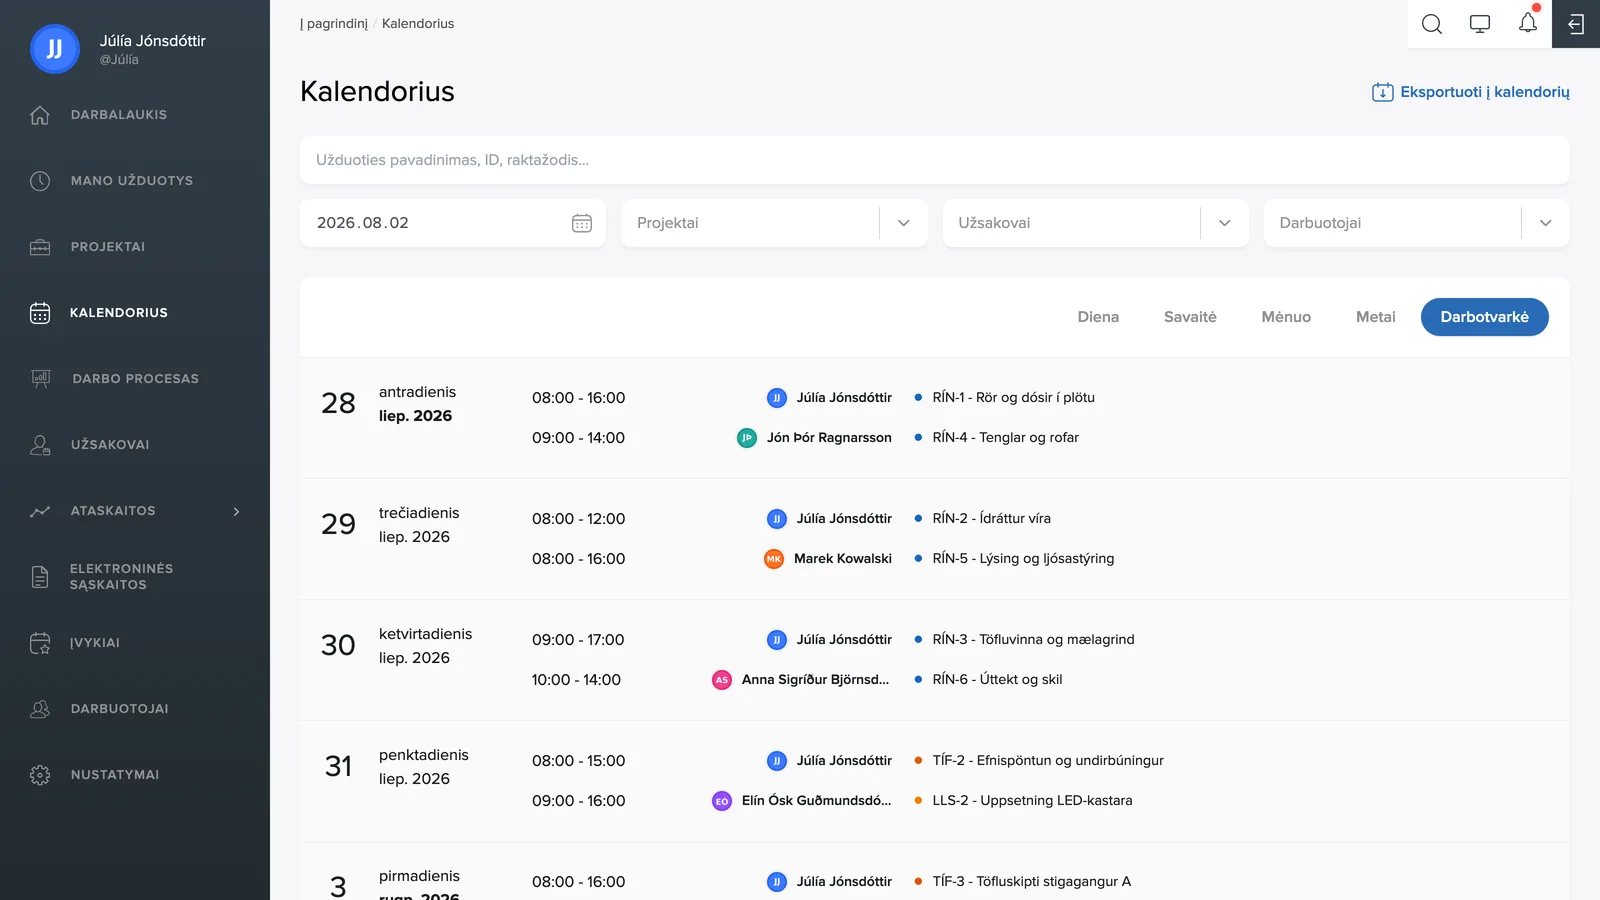1600x900 pixels.
Task: Click Anna Sigríður's AS avatar badge
Action: pyautogui.click(x=722, y=680)
